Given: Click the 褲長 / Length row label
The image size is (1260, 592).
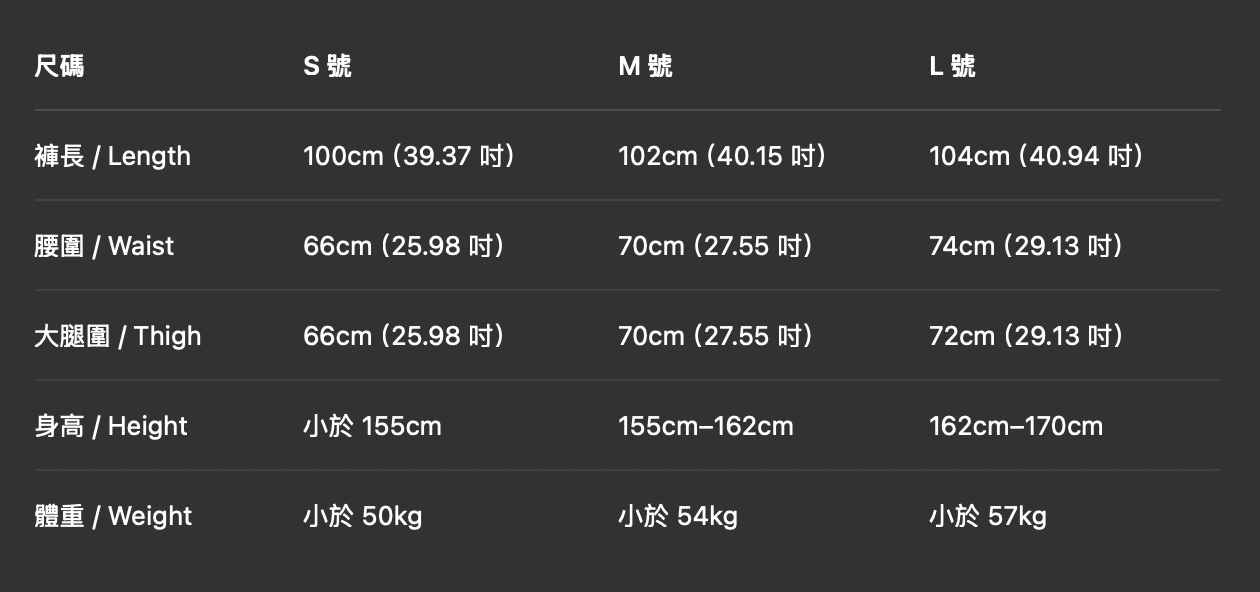Looking at the screenshot, I should [112, 156].
